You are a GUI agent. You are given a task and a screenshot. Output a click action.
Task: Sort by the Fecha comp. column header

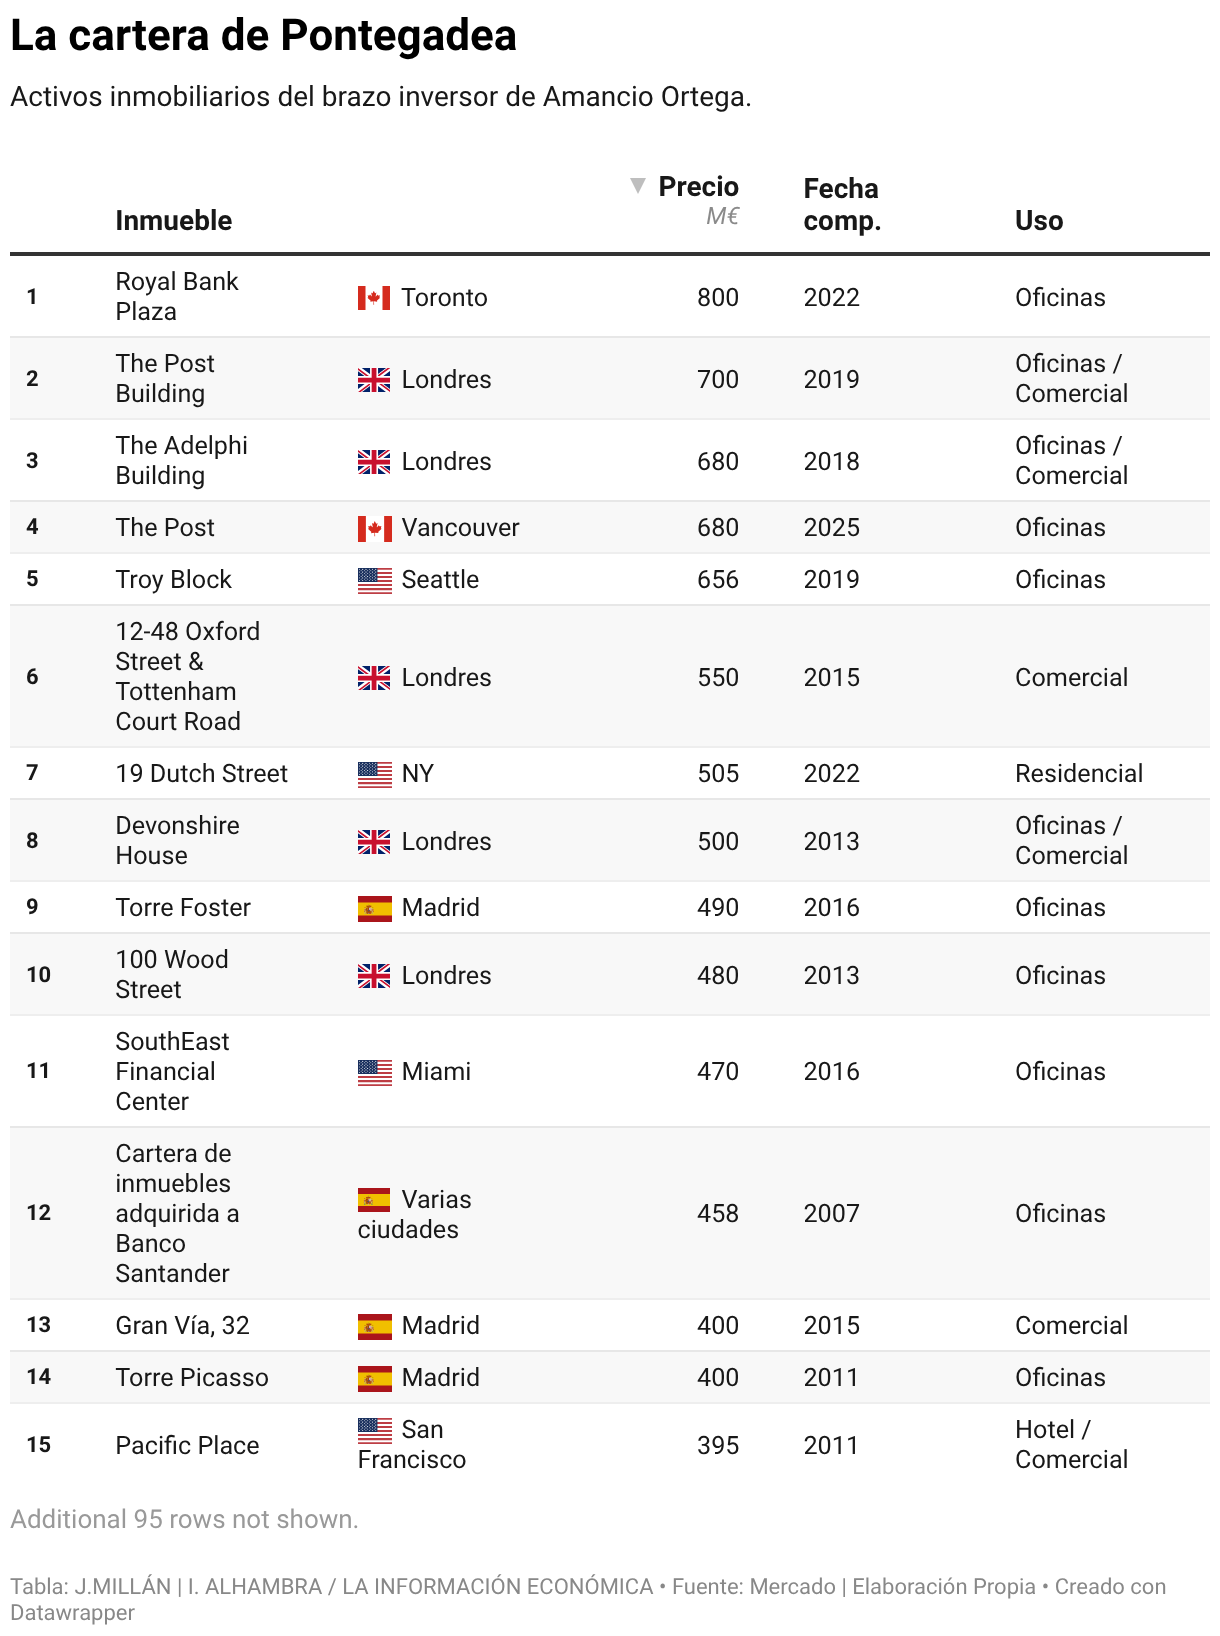pos(841,204)
